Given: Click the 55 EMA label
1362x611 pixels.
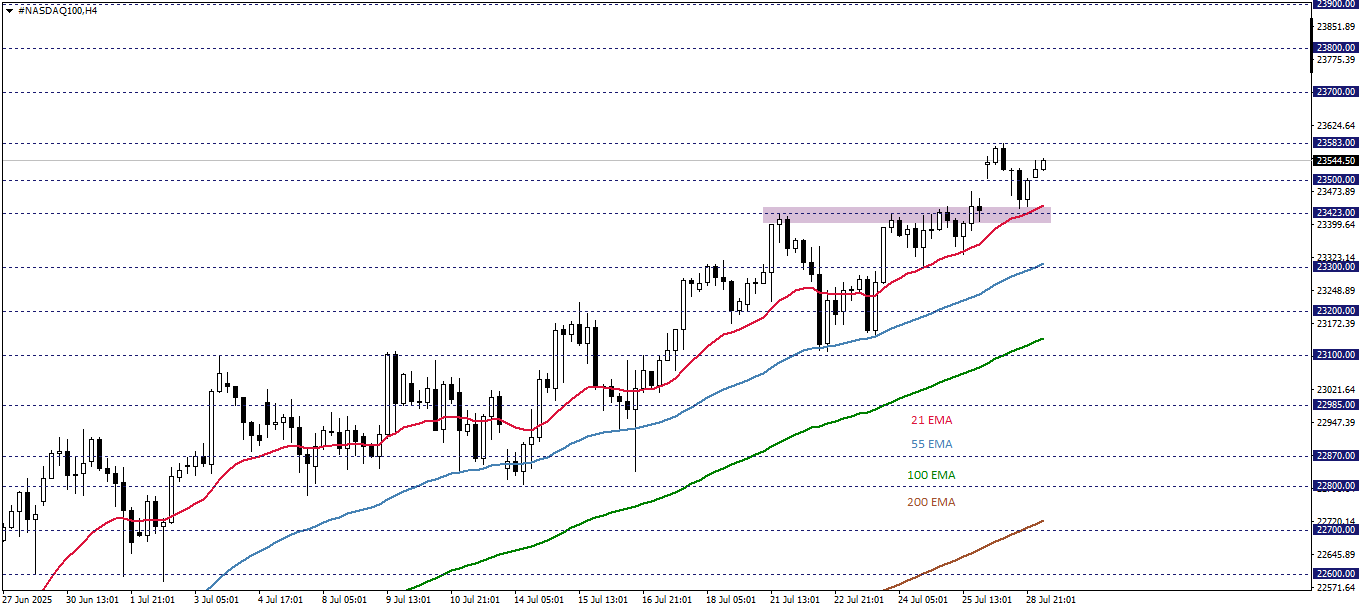Looking at the screenshot, I should pos(931,444).
